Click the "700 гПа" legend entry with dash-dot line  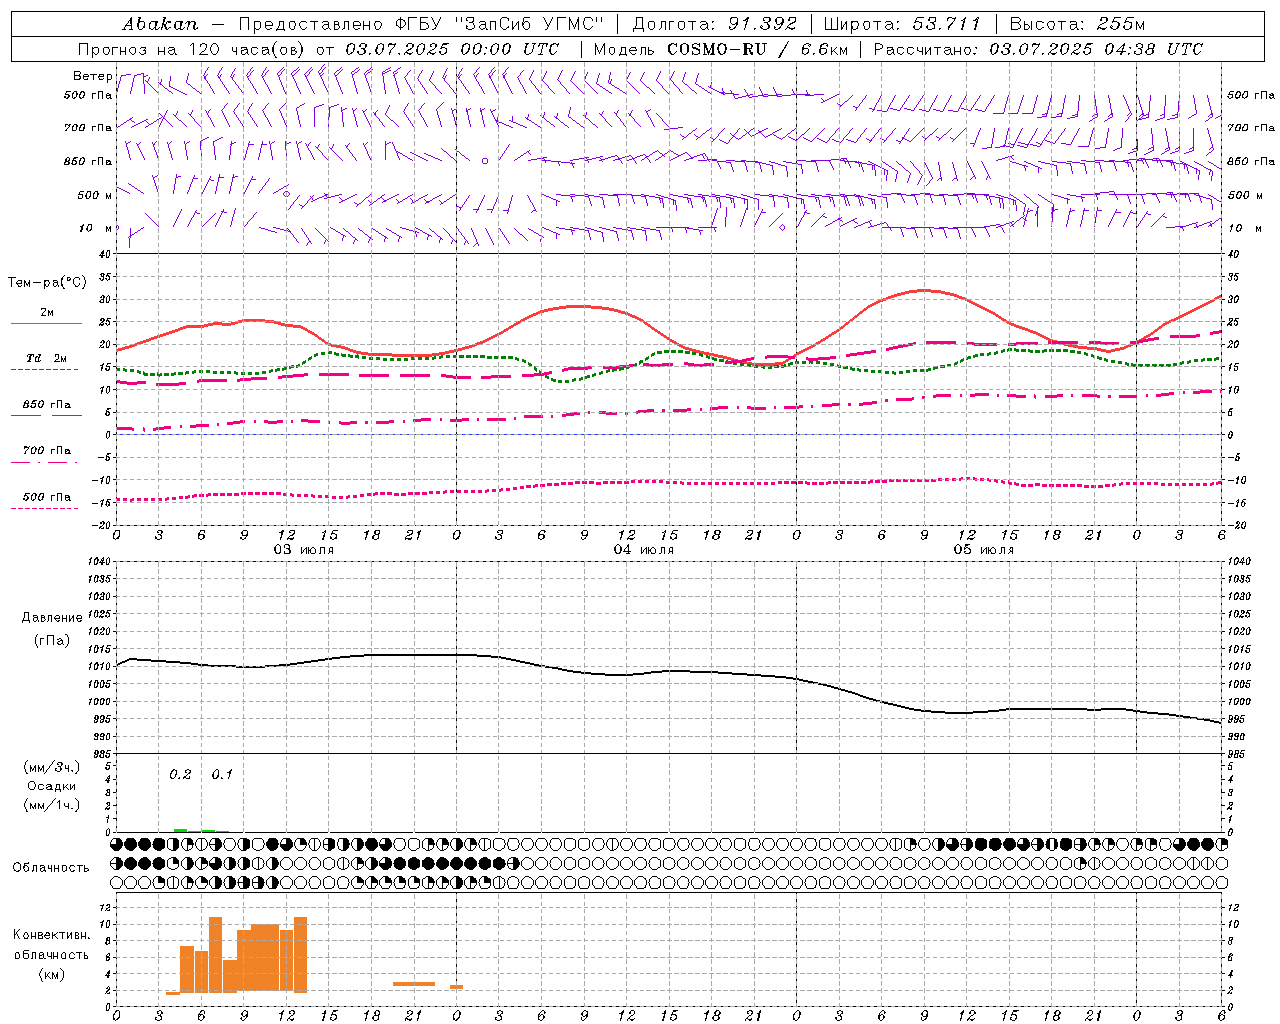click(46, 450)
